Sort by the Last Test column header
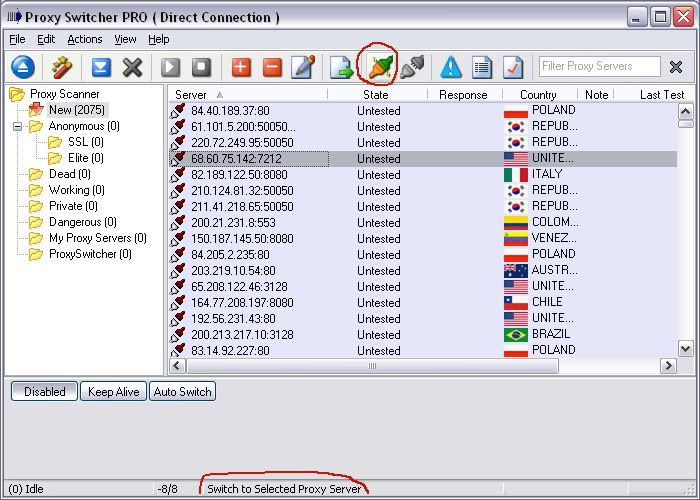This screenshot has height=500, width=700. point(654,95)
